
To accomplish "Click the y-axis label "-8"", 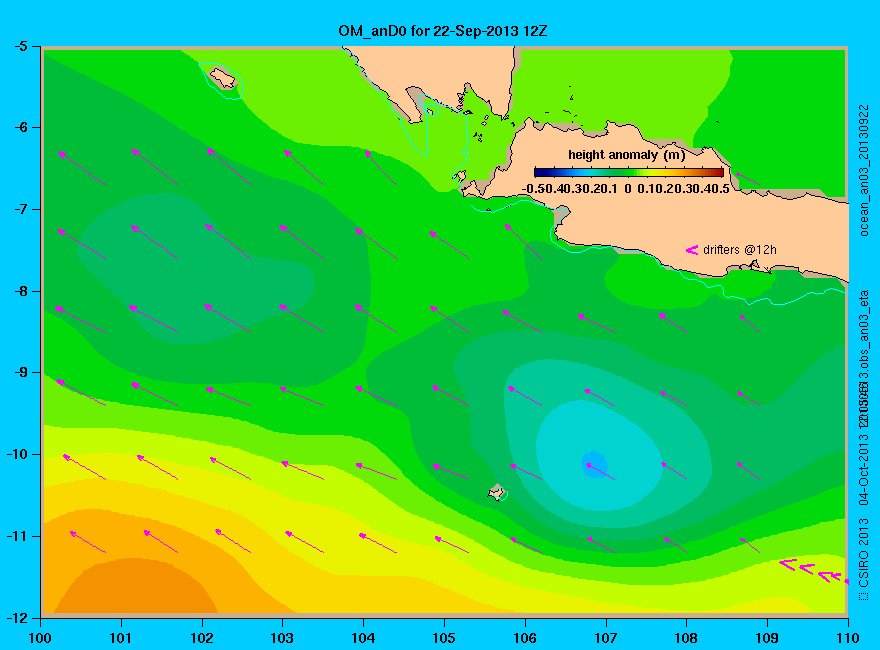I will point(20,291).
